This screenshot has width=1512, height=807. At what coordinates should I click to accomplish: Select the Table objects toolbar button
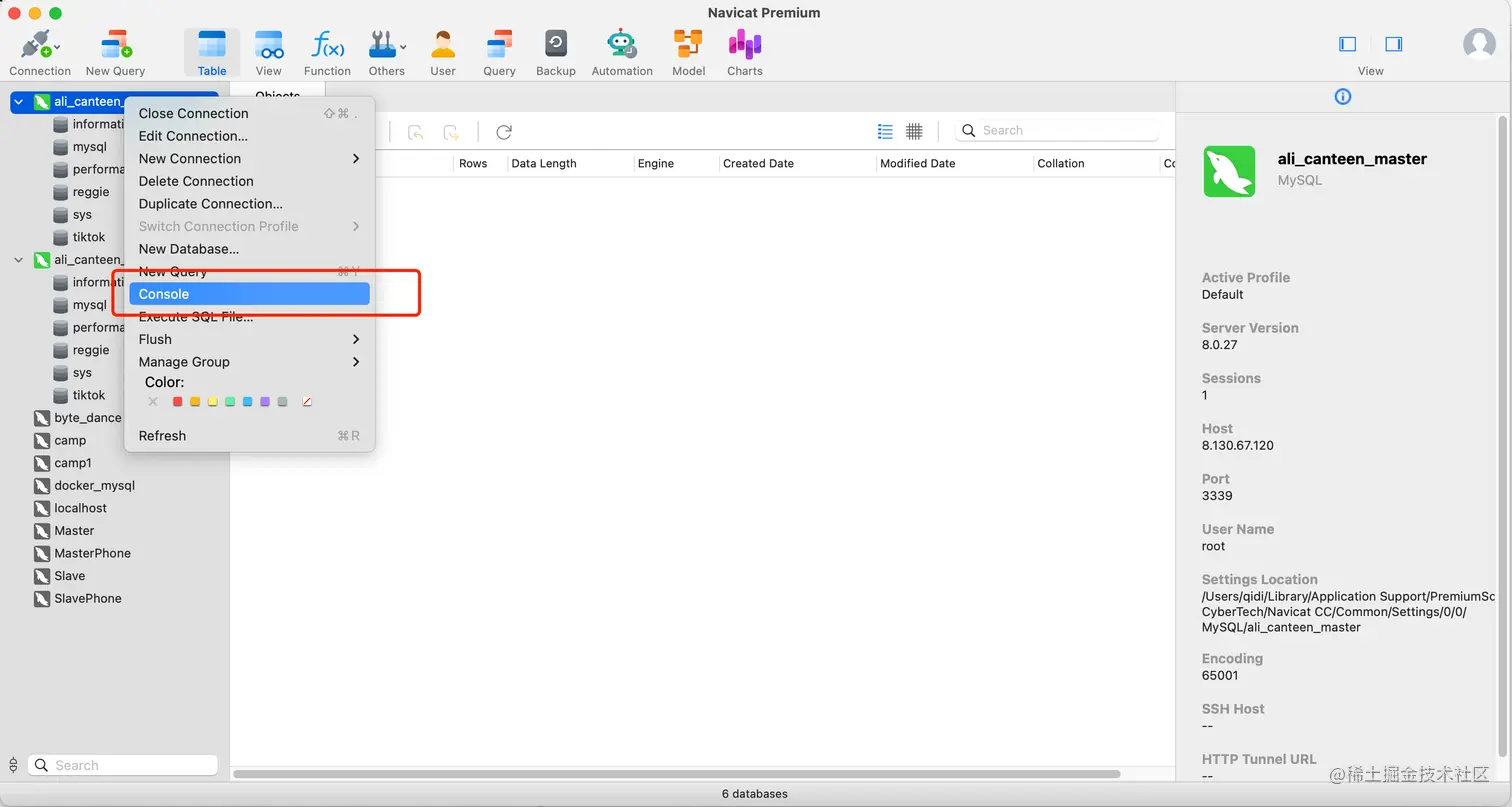pyautogui.click(x=212, y=52)
